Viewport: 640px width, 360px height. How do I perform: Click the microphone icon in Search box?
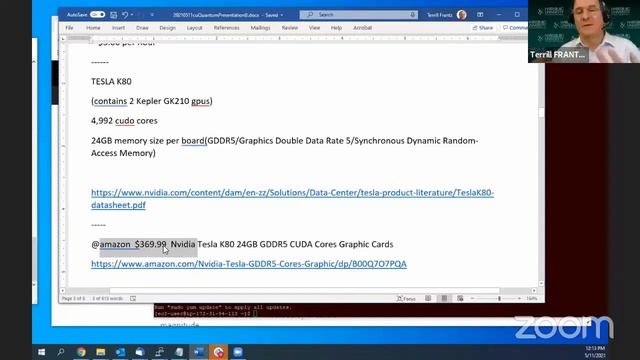pyautogui.click(x=412, y=15)
